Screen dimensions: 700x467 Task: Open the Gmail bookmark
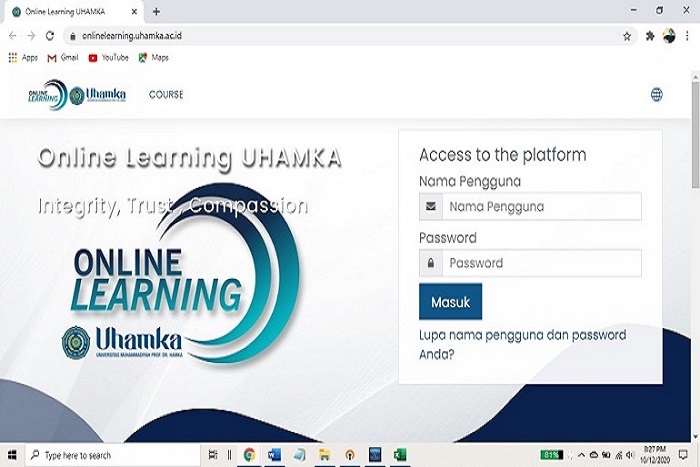pyautogui.click(x=62, y=58)
